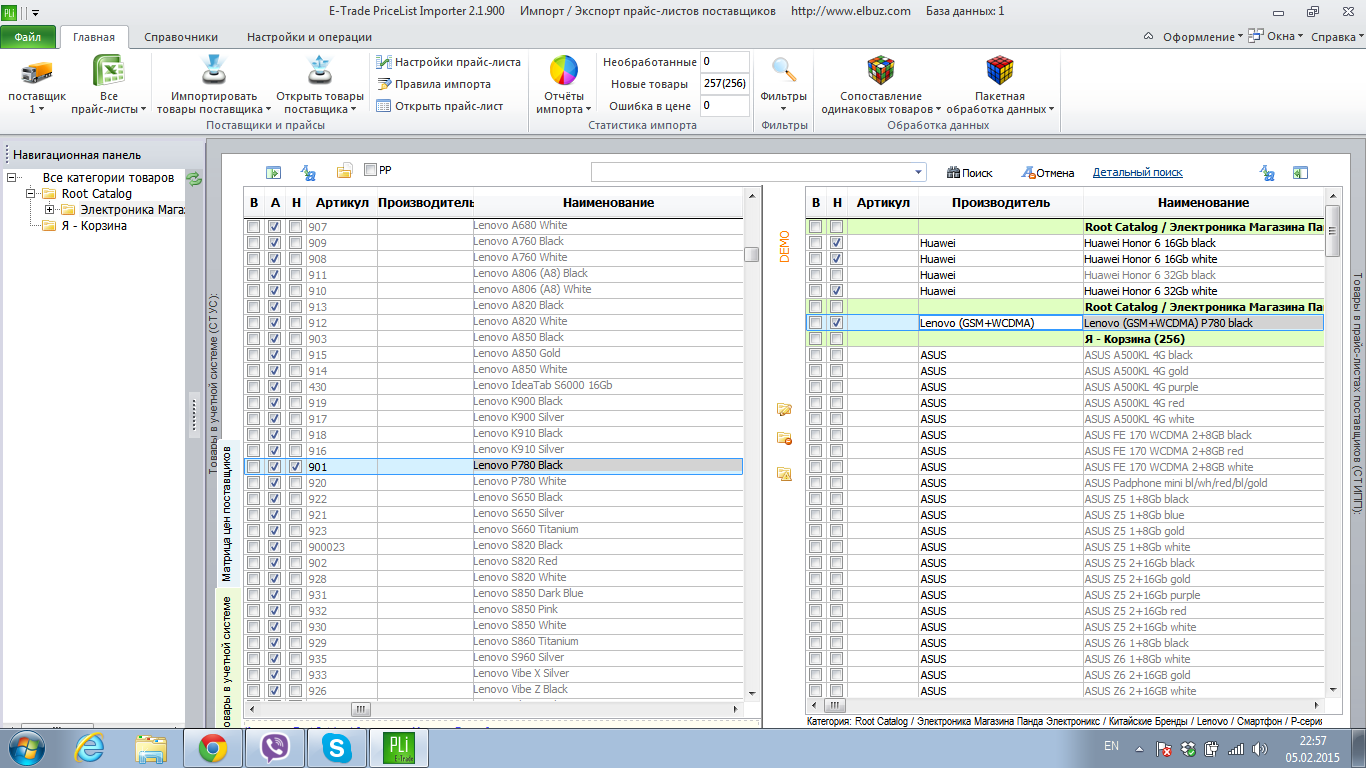
Task: Collapse Все категории товаров tree node
Action: click(12, 178)
